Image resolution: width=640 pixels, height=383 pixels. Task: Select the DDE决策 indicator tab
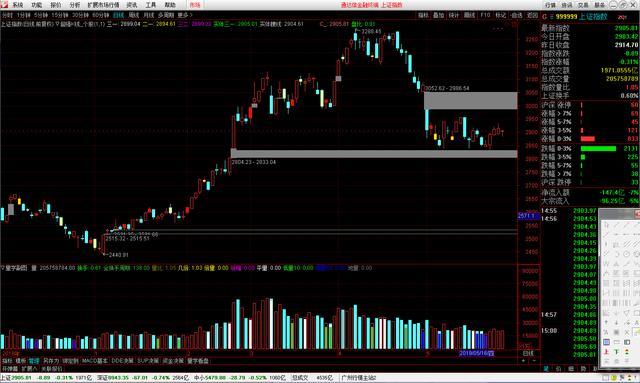pyautogui.click(x=122, y=361)
